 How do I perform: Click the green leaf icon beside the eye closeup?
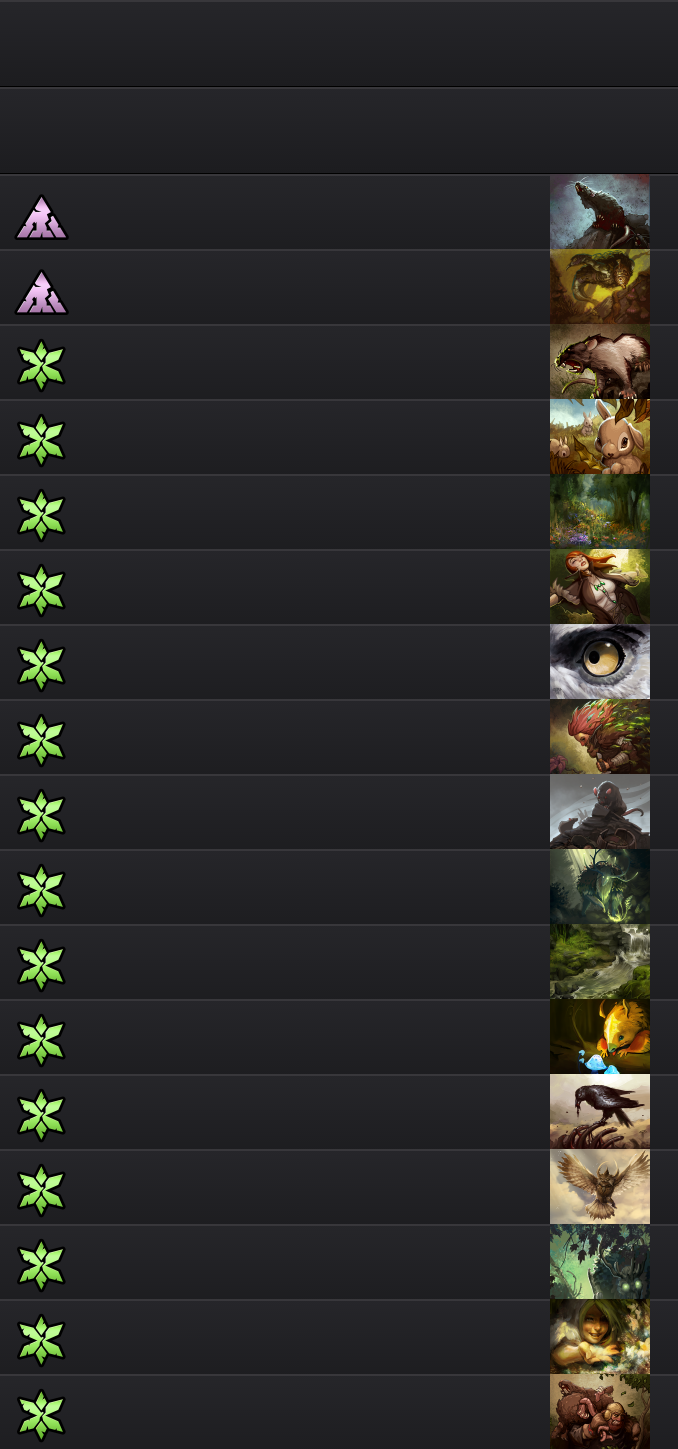[x=41, y=665]
